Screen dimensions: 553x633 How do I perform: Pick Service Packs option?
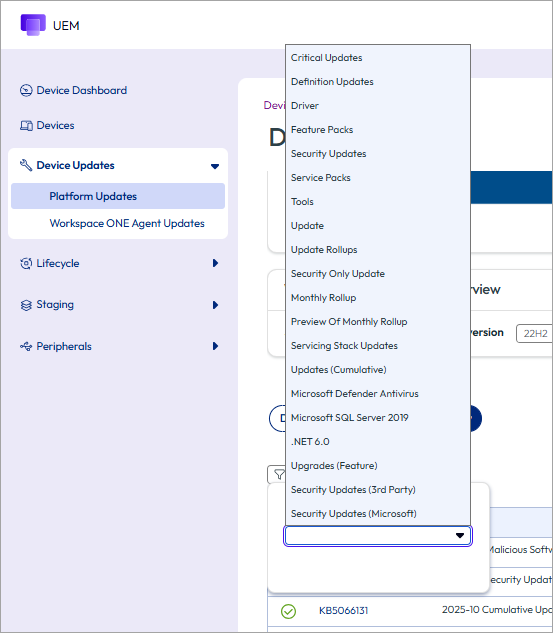[x=378, y=178]
